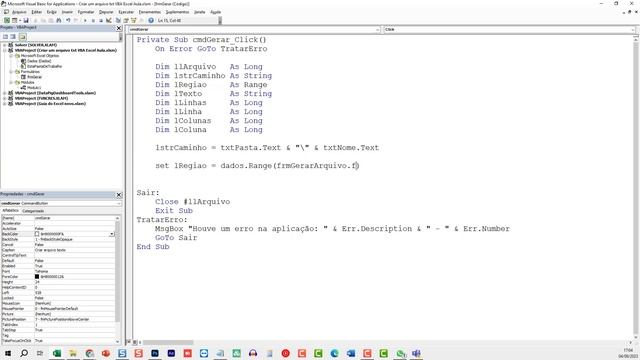
Task: Open Microsoft Teams from the taskbar
Action: [416, 353]
